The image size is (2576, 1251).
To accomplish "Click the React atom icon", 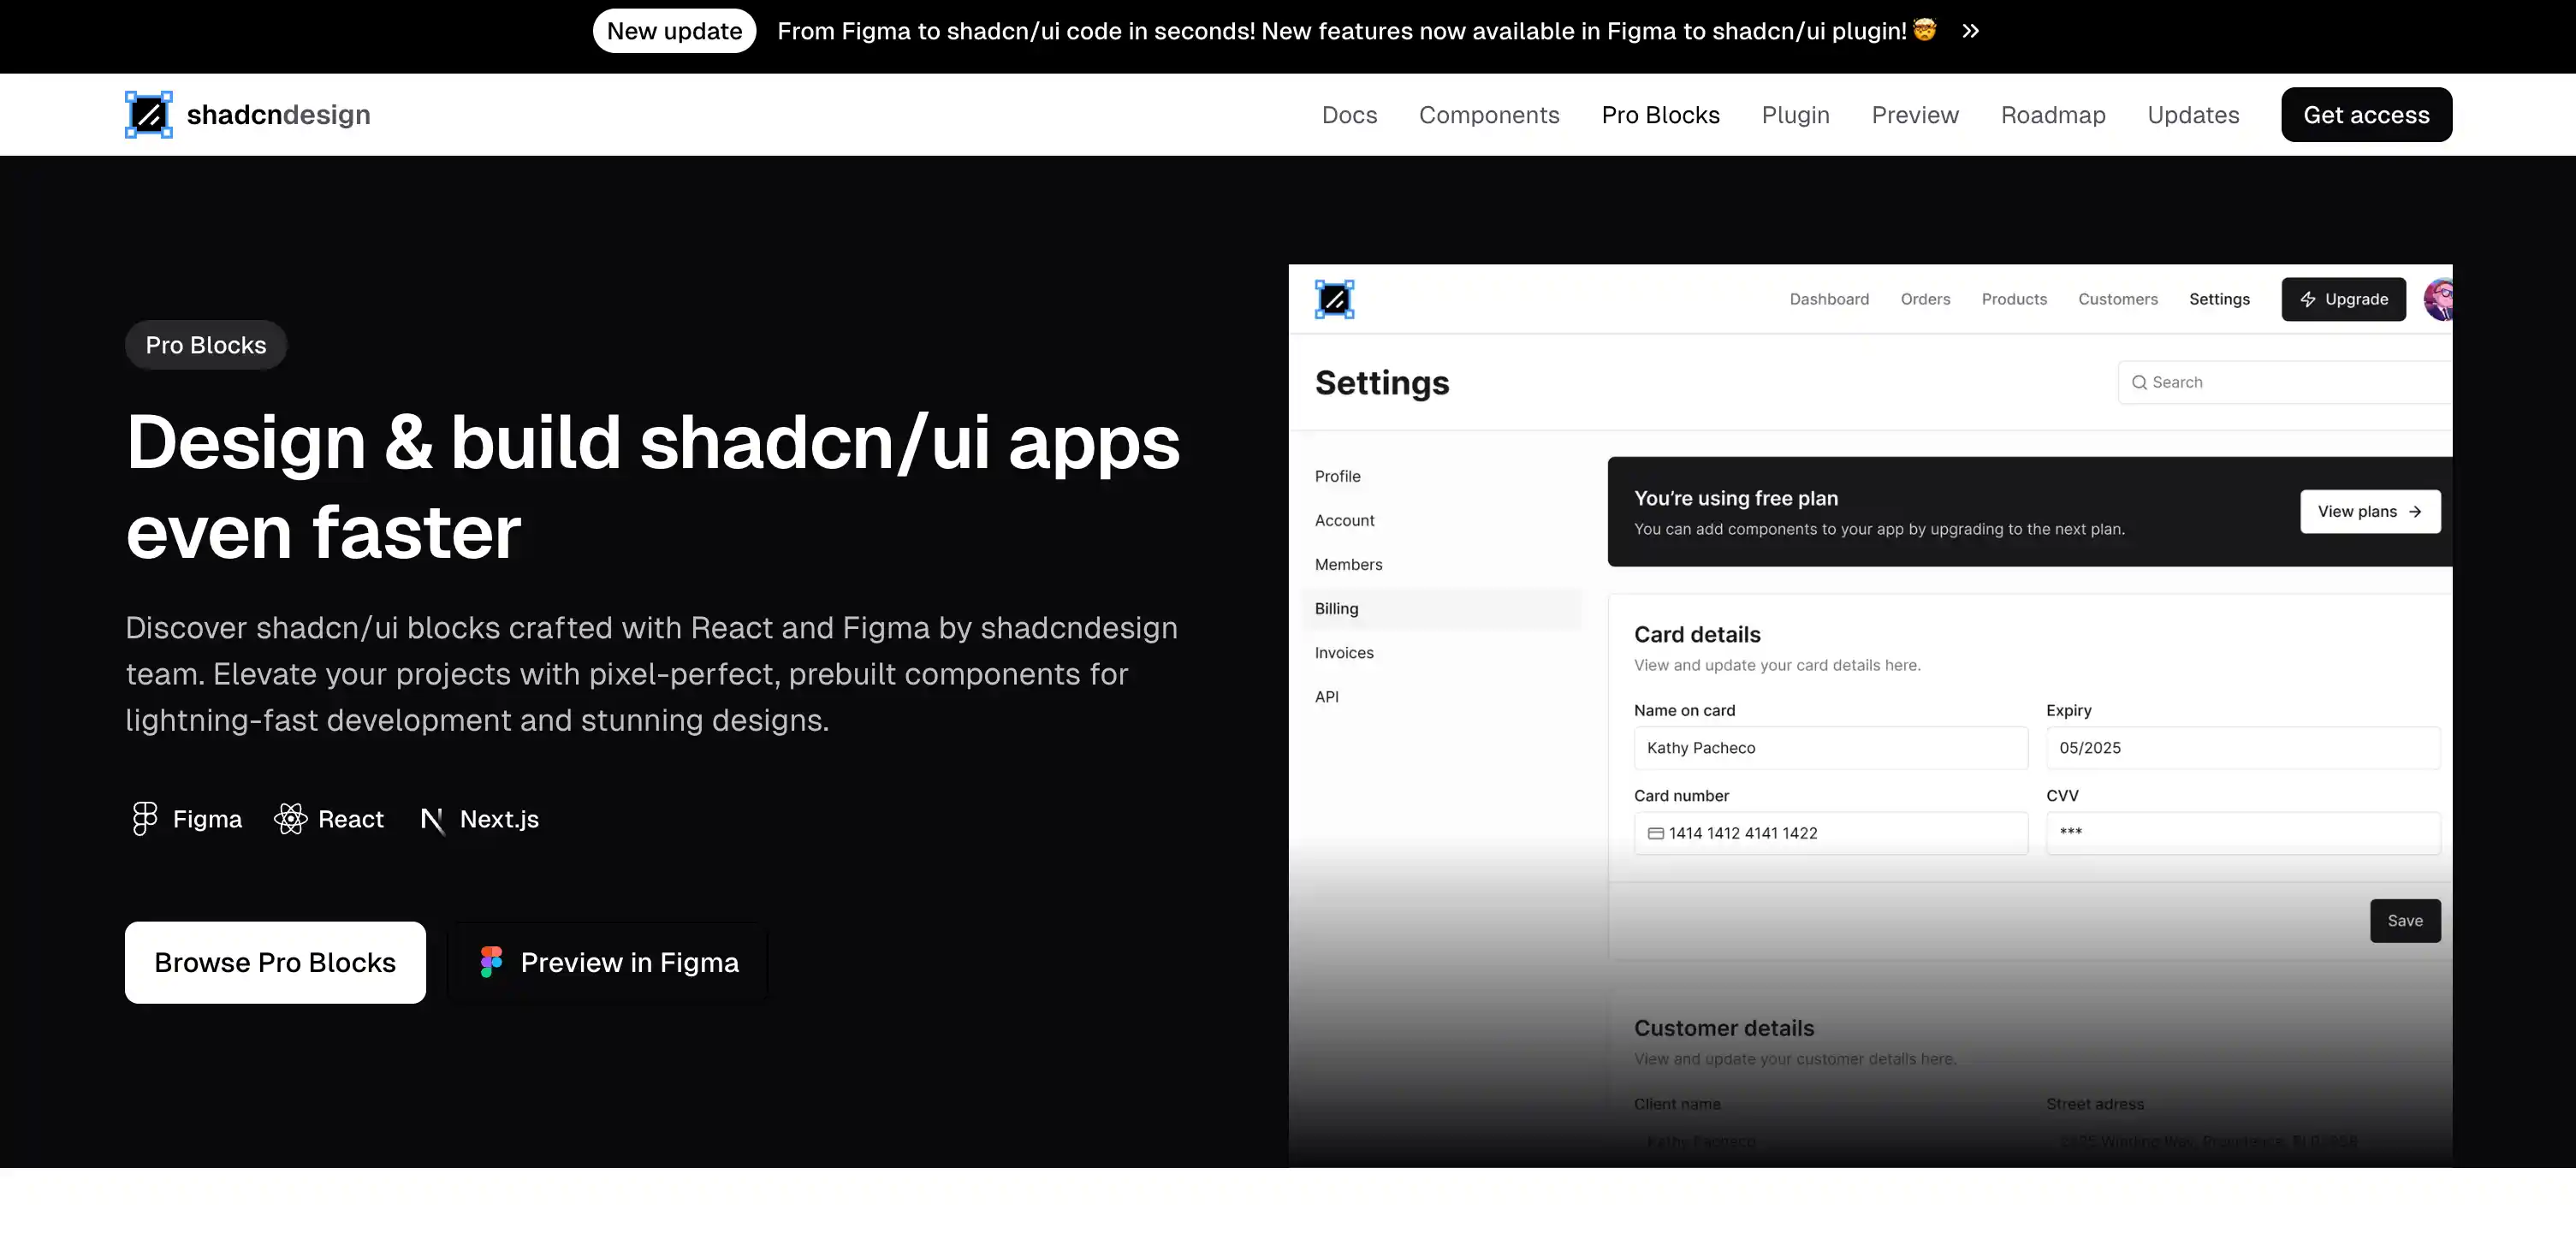I will (x=291, y=818).
